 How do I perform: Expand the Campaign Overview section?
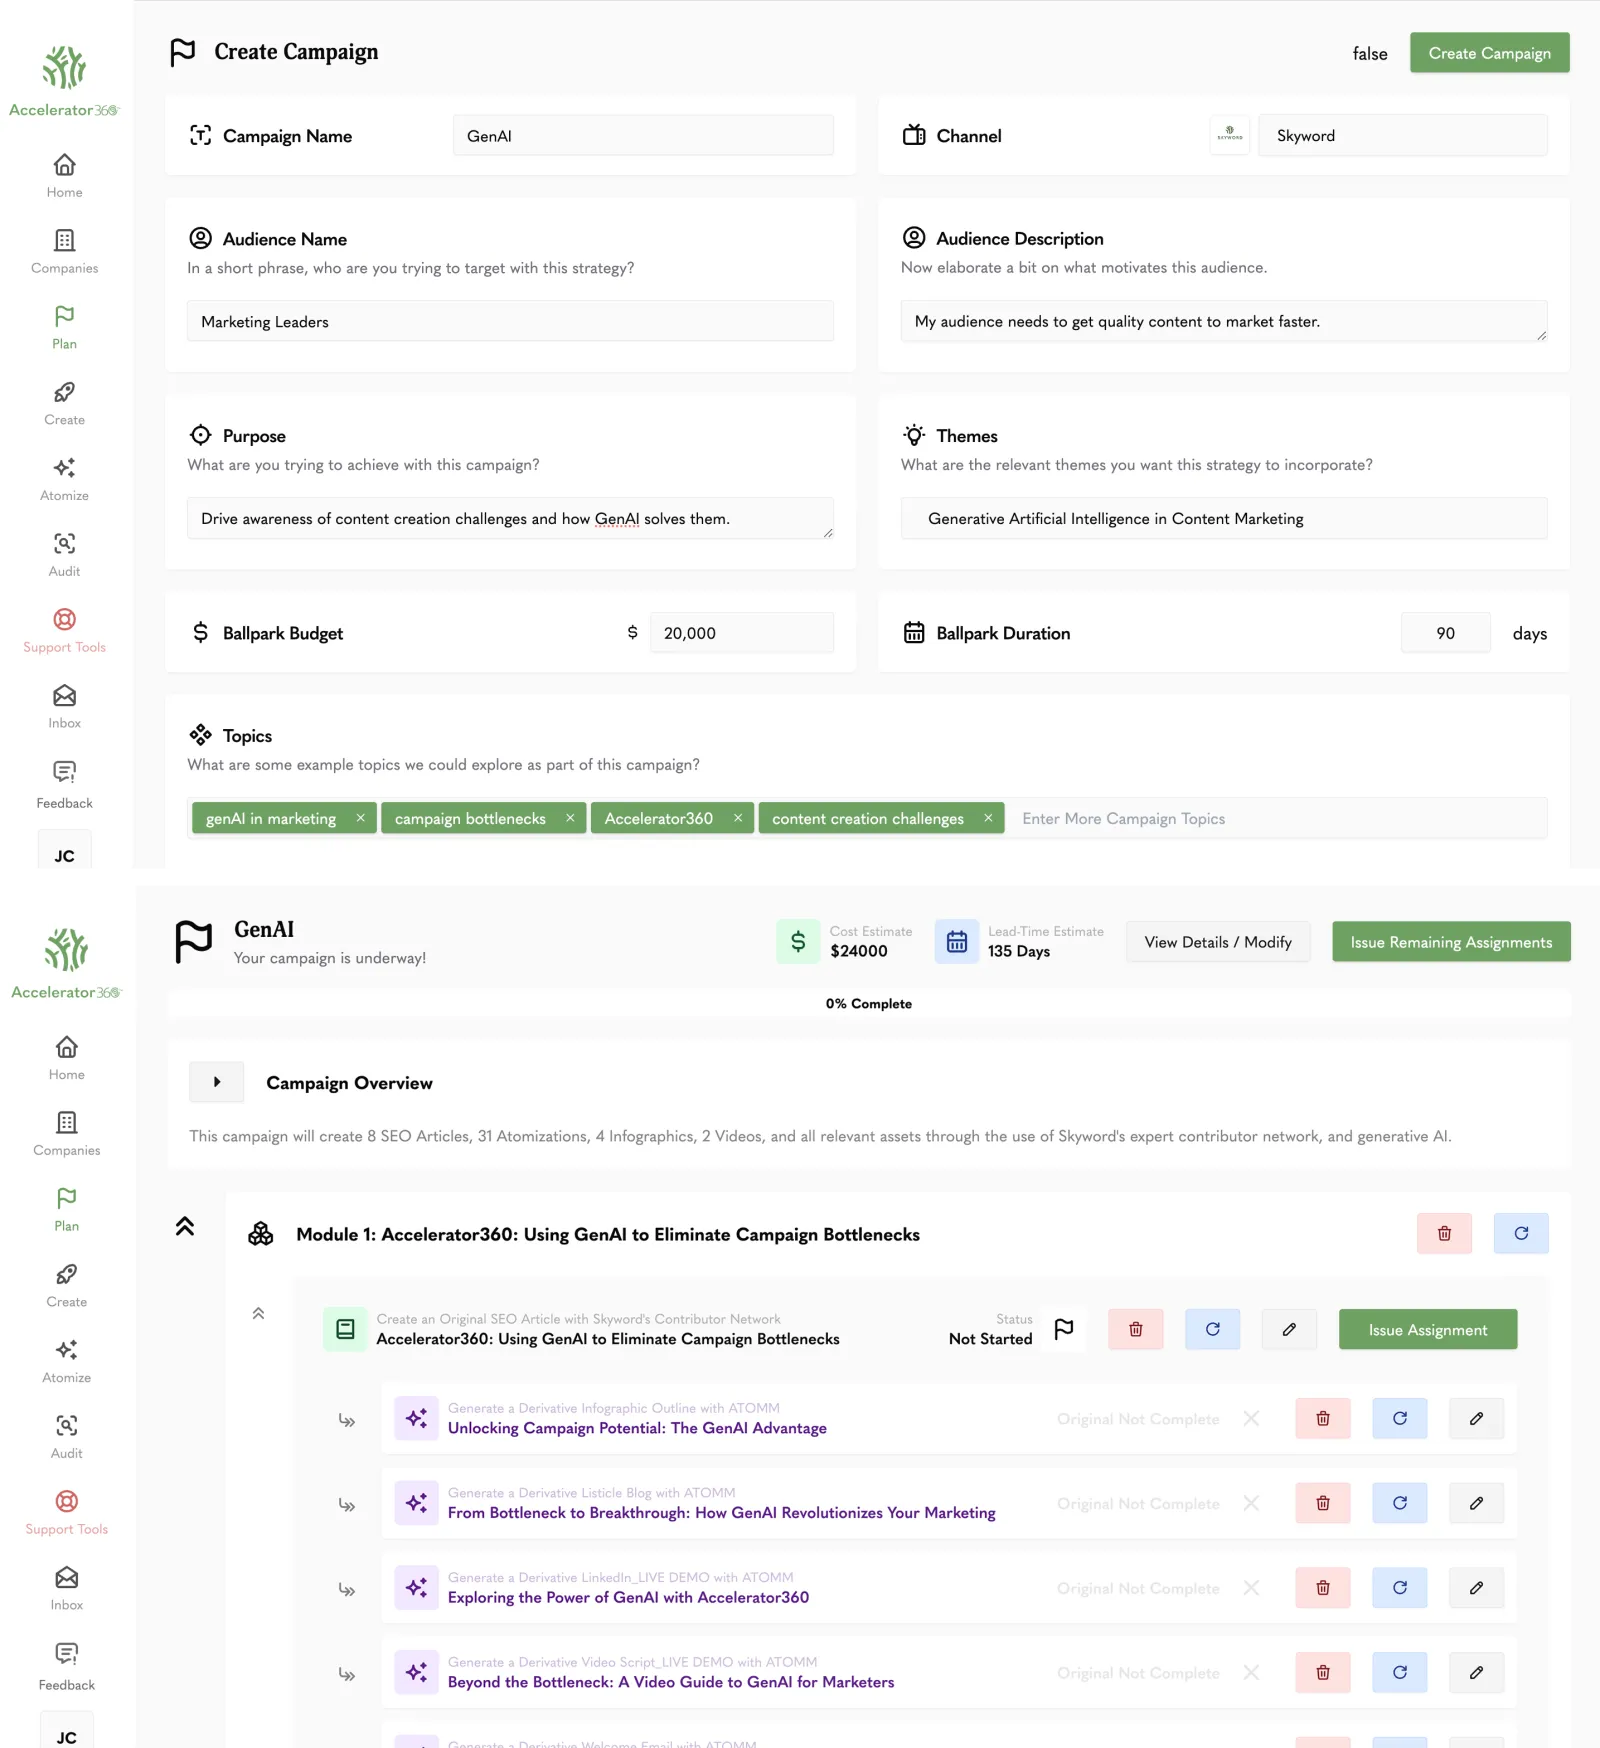coord(217,1082)
